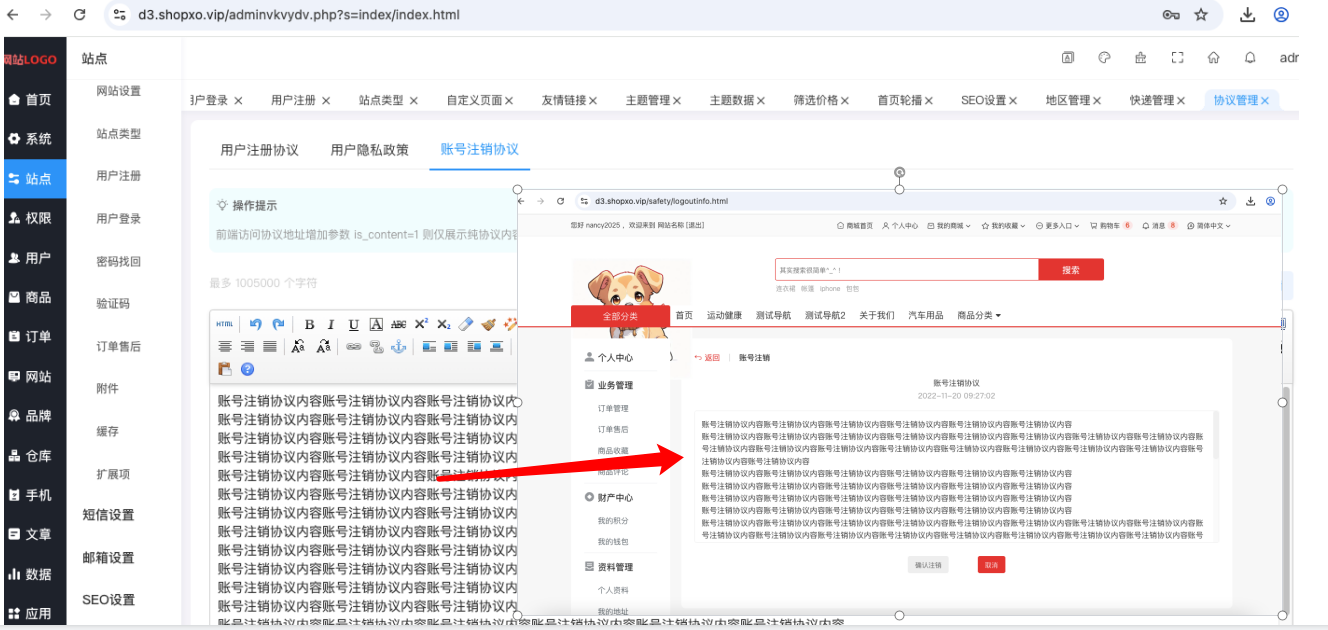Open 短信设置 in the submenu

(x=108, y=515)
